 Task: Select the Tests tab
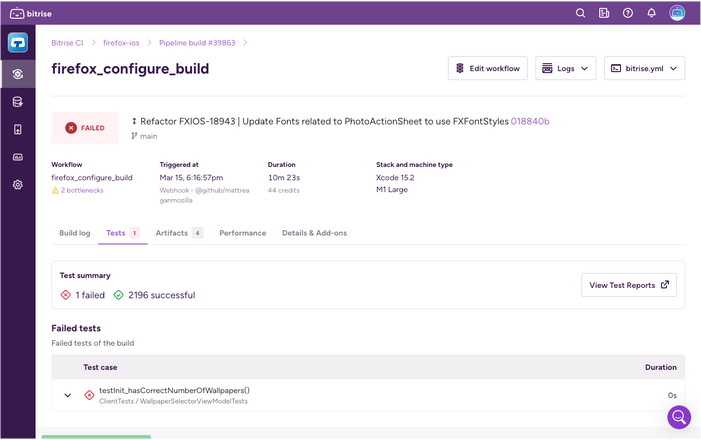tap(122, 233)
